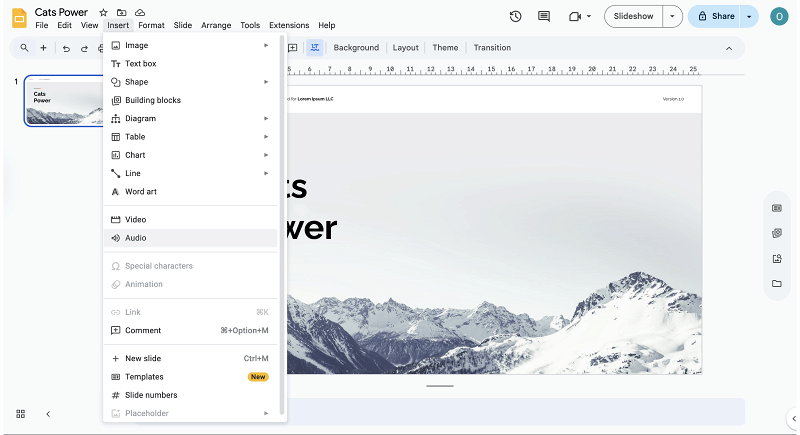Screen dimensions: 800x435
Task: Click the Insert menu scrollbar
Action: pos(282,224)
